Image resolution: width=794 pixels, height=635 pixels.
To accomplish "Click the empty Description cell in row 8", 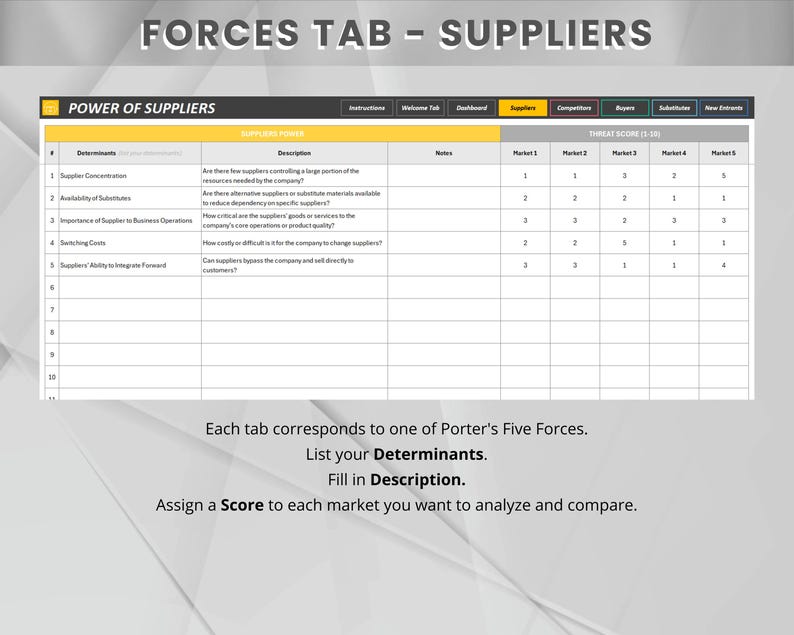I will click(x=294, y=332).
